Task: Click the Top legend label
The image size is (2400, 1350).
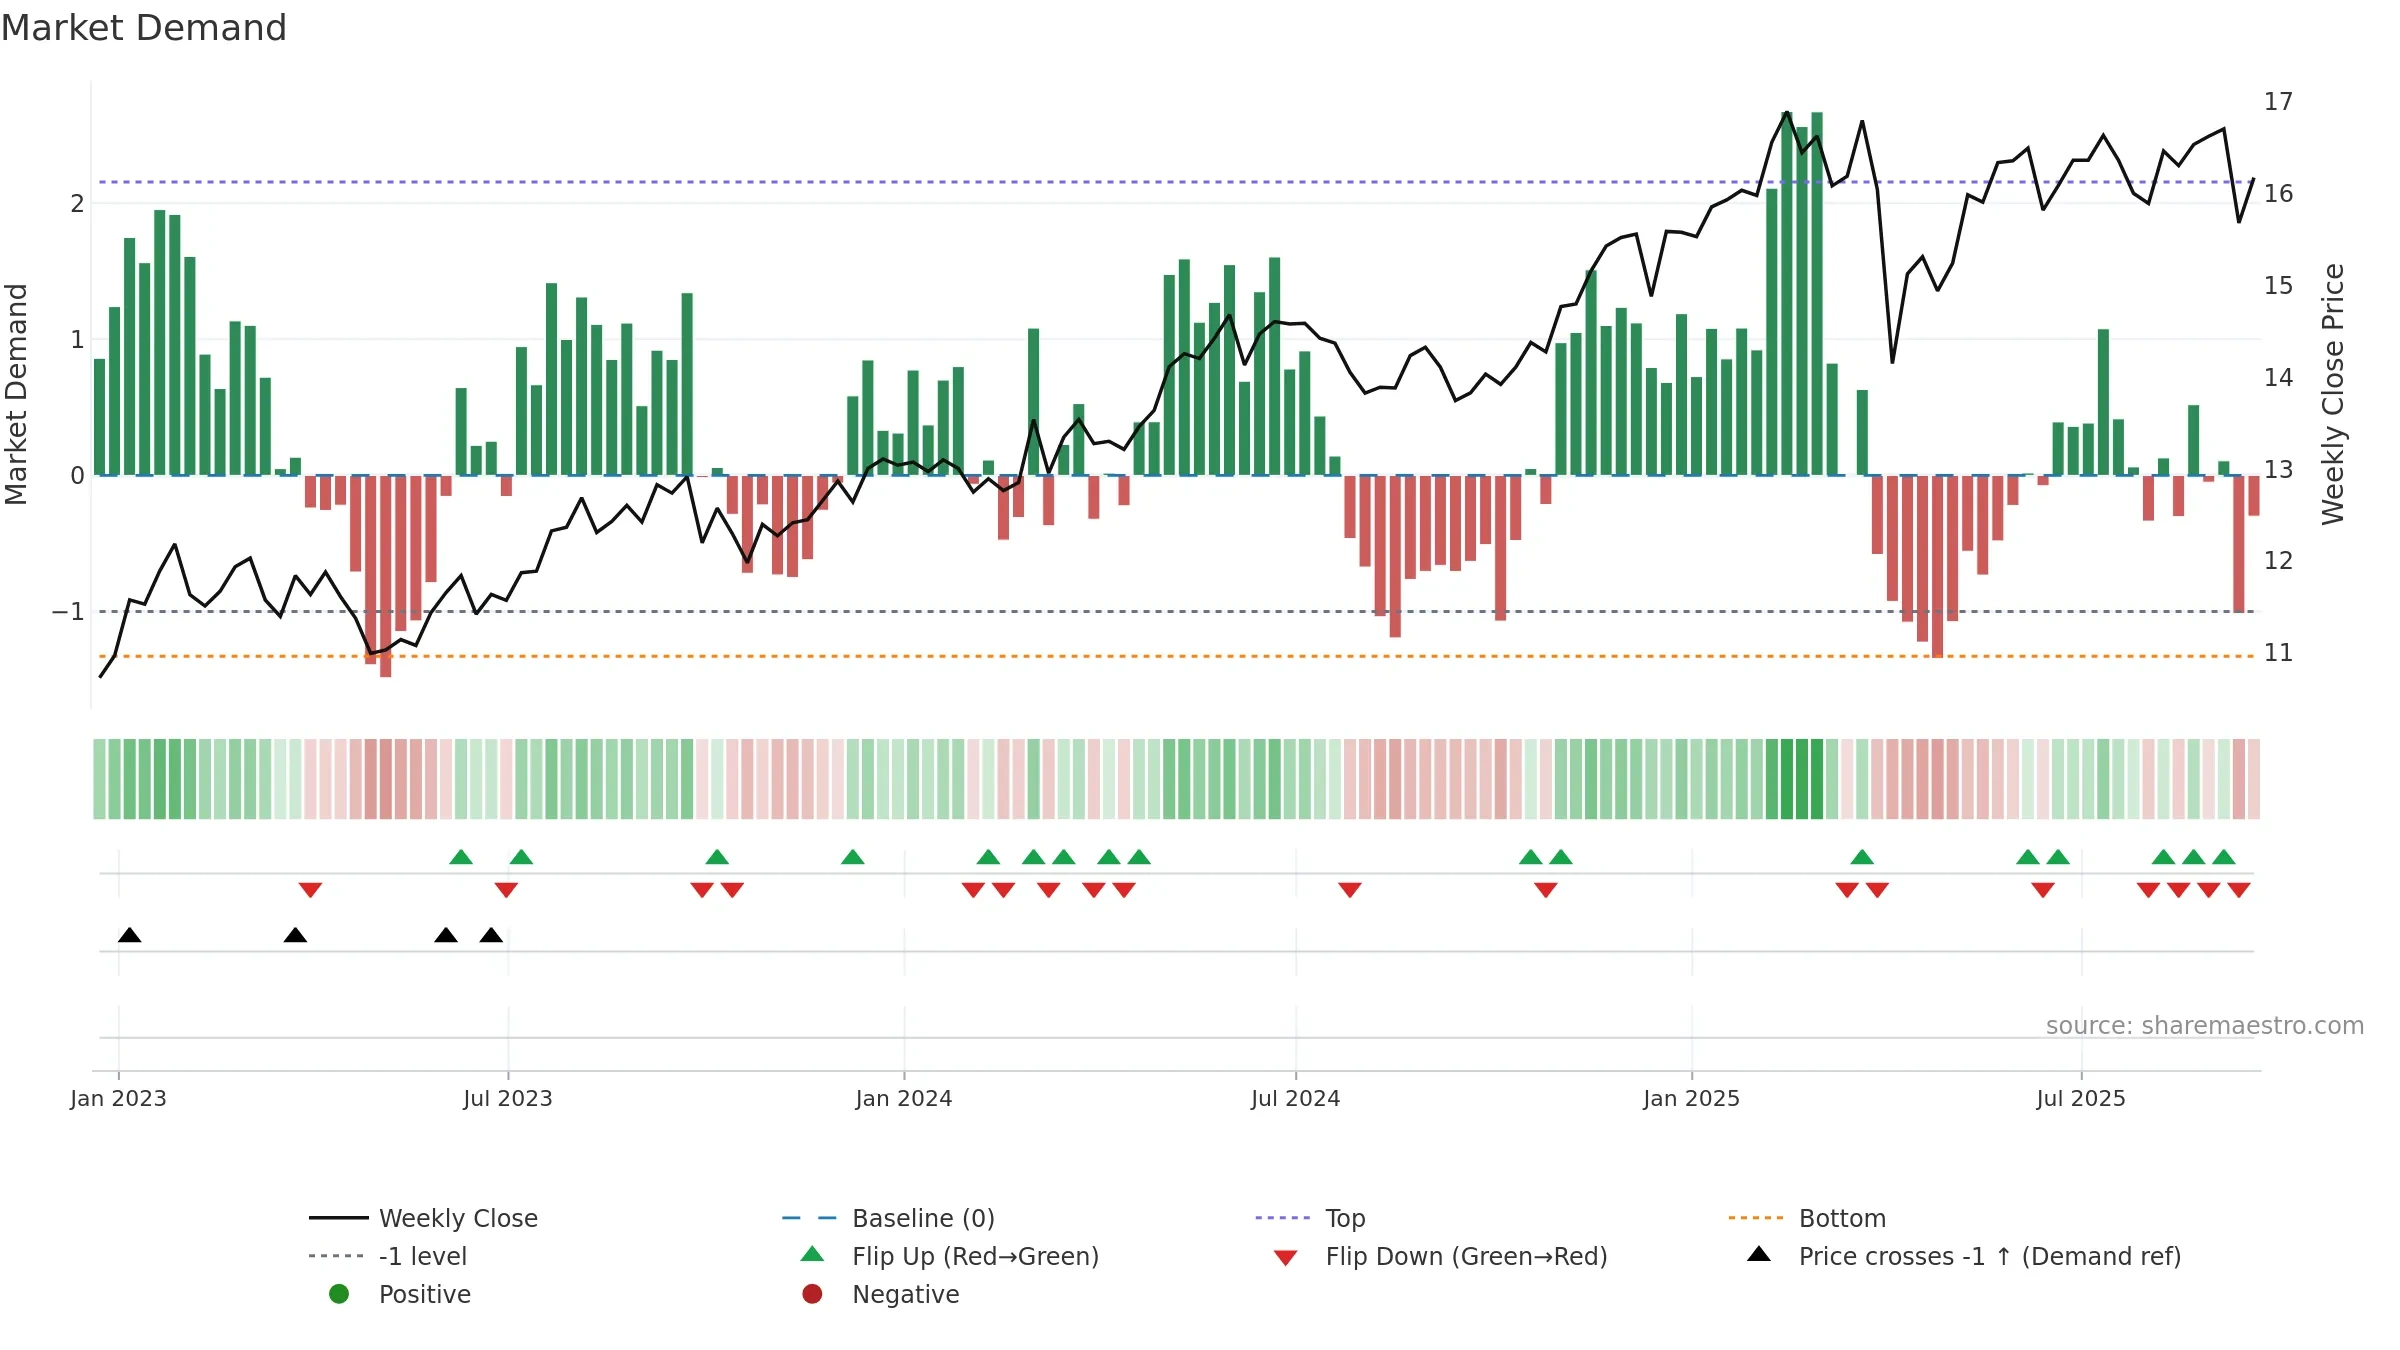Action: (1345, 1218)
